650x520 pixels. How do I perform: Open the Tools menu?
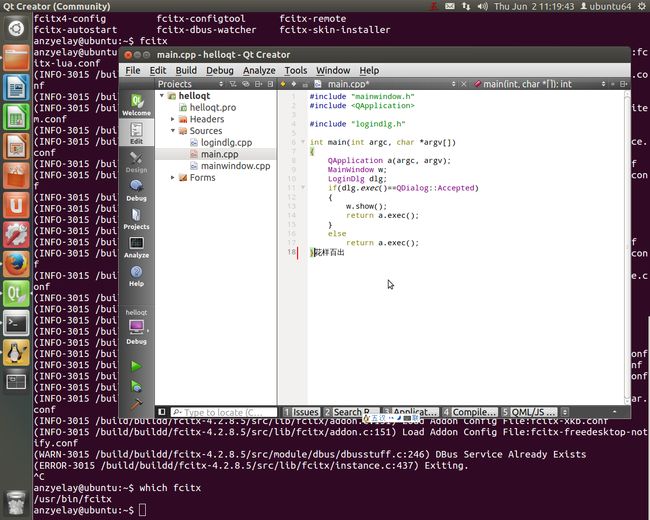tap(295, 71)
